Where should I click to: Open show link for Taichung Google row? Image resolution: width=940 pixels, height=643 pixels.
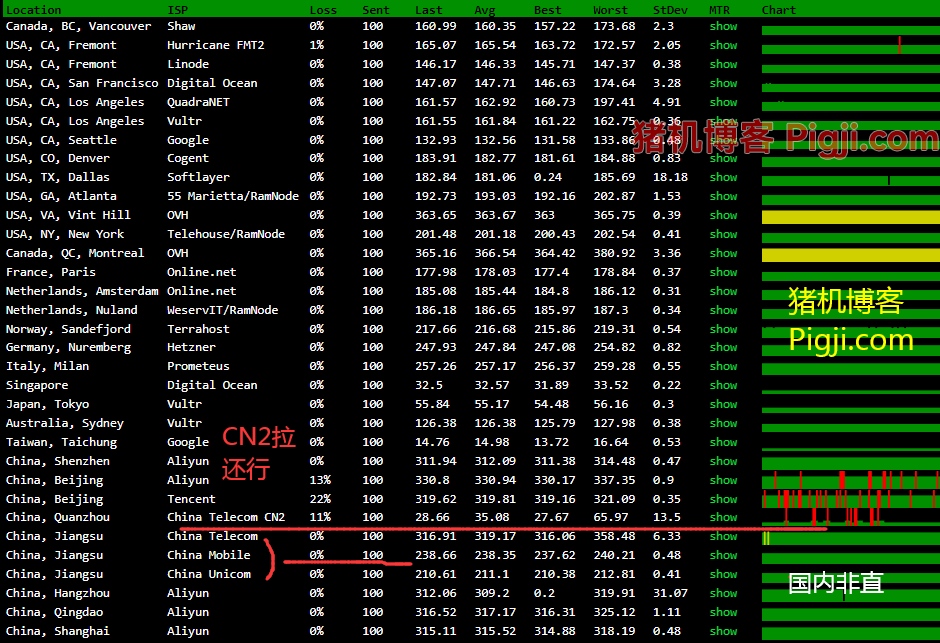723,442
